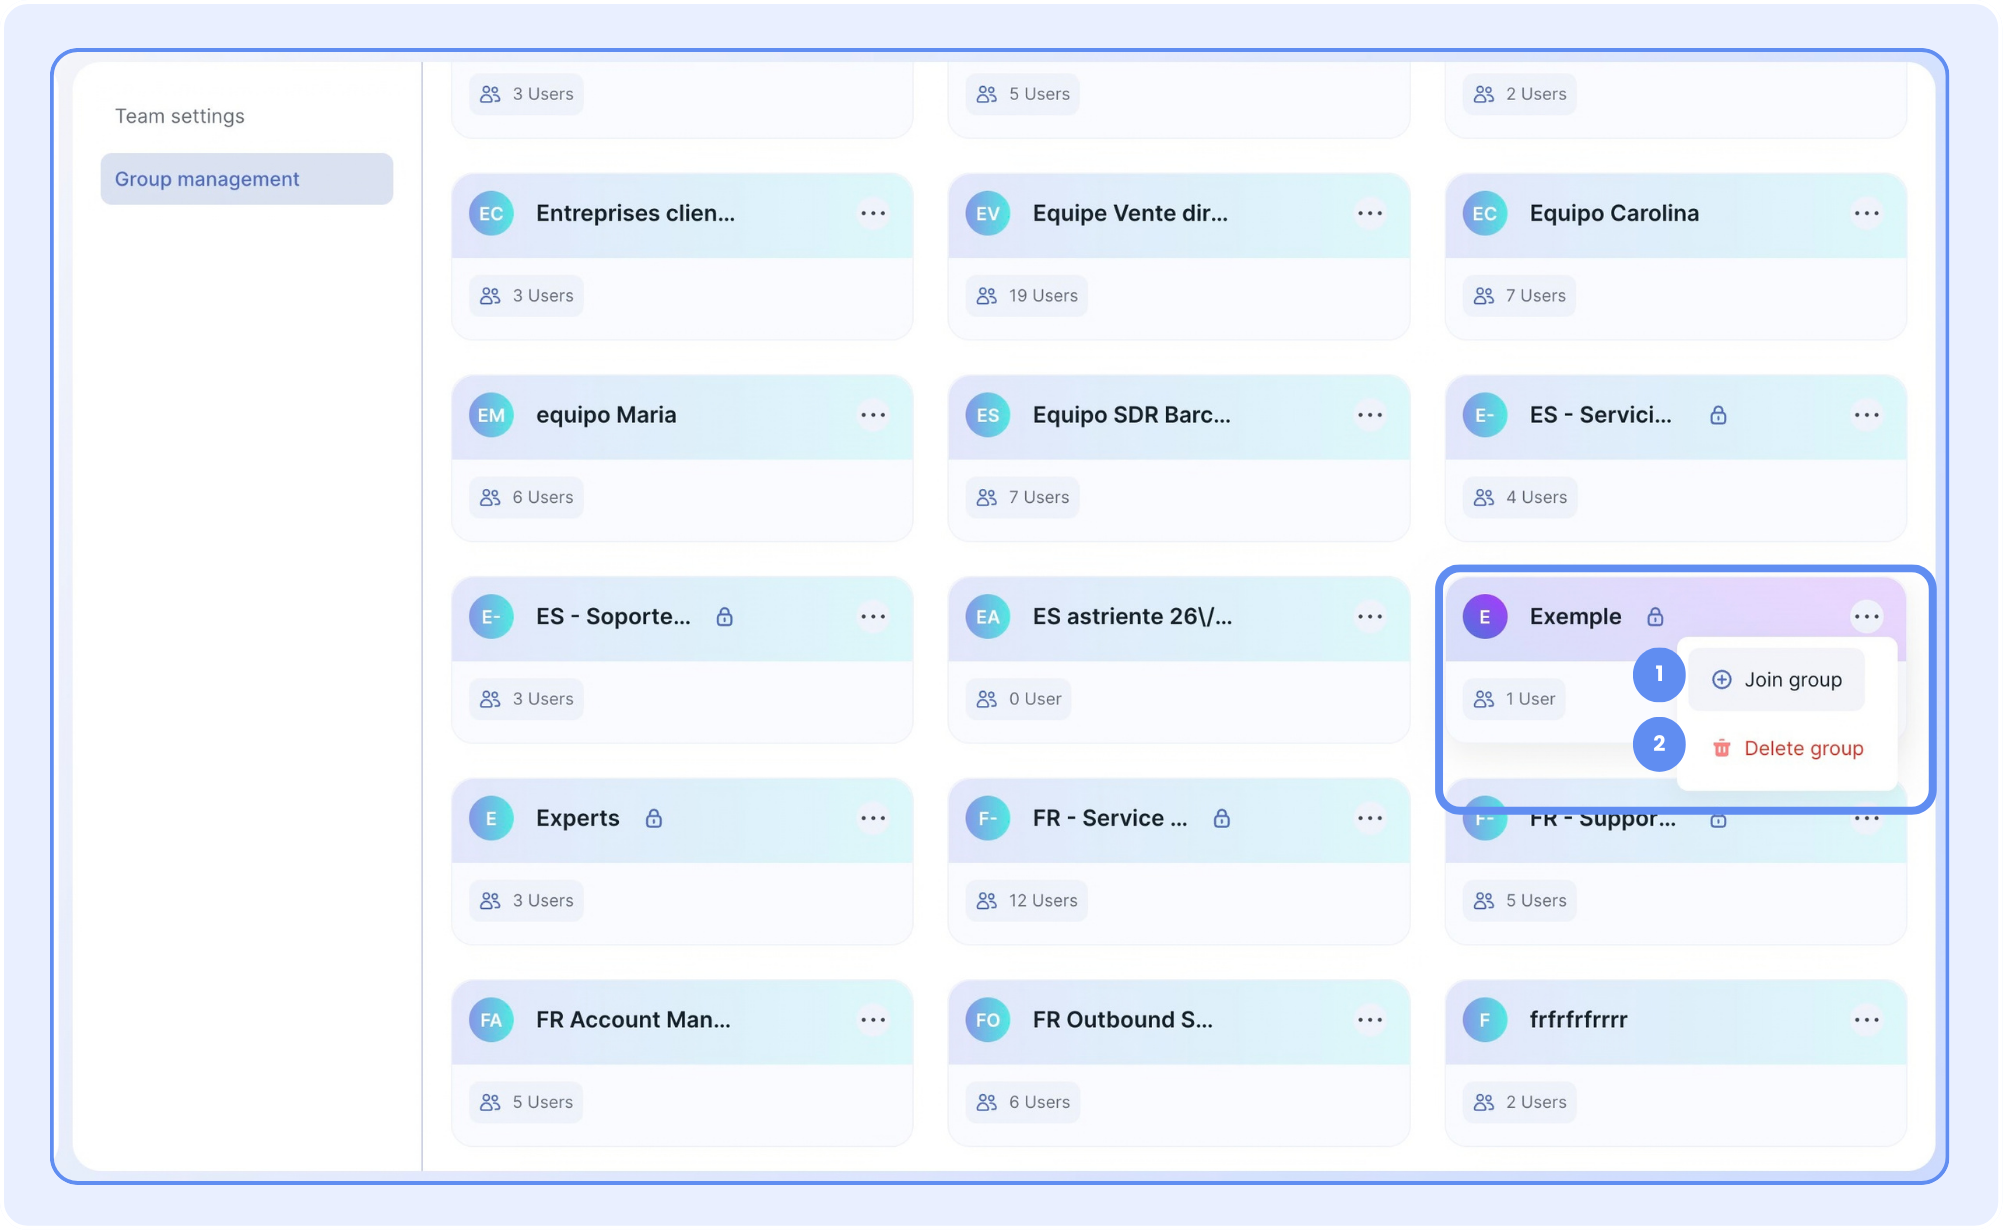Click the EM avatar of equipo Maria

coord(491,415)
